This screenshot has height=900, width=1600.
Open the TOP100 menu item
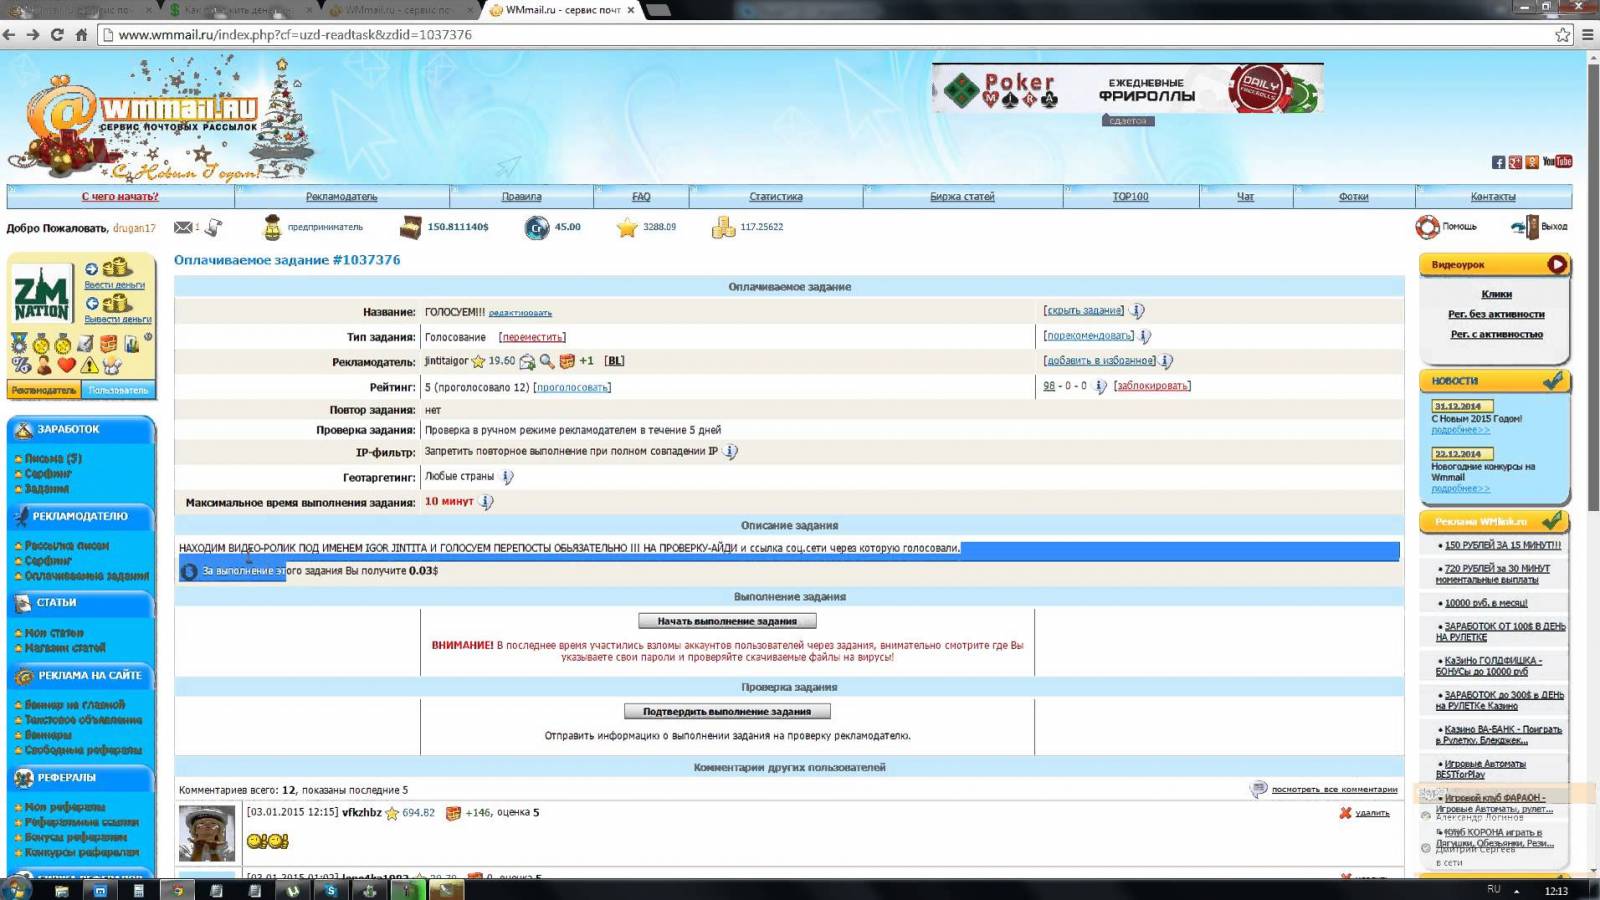pos(1130,197)
